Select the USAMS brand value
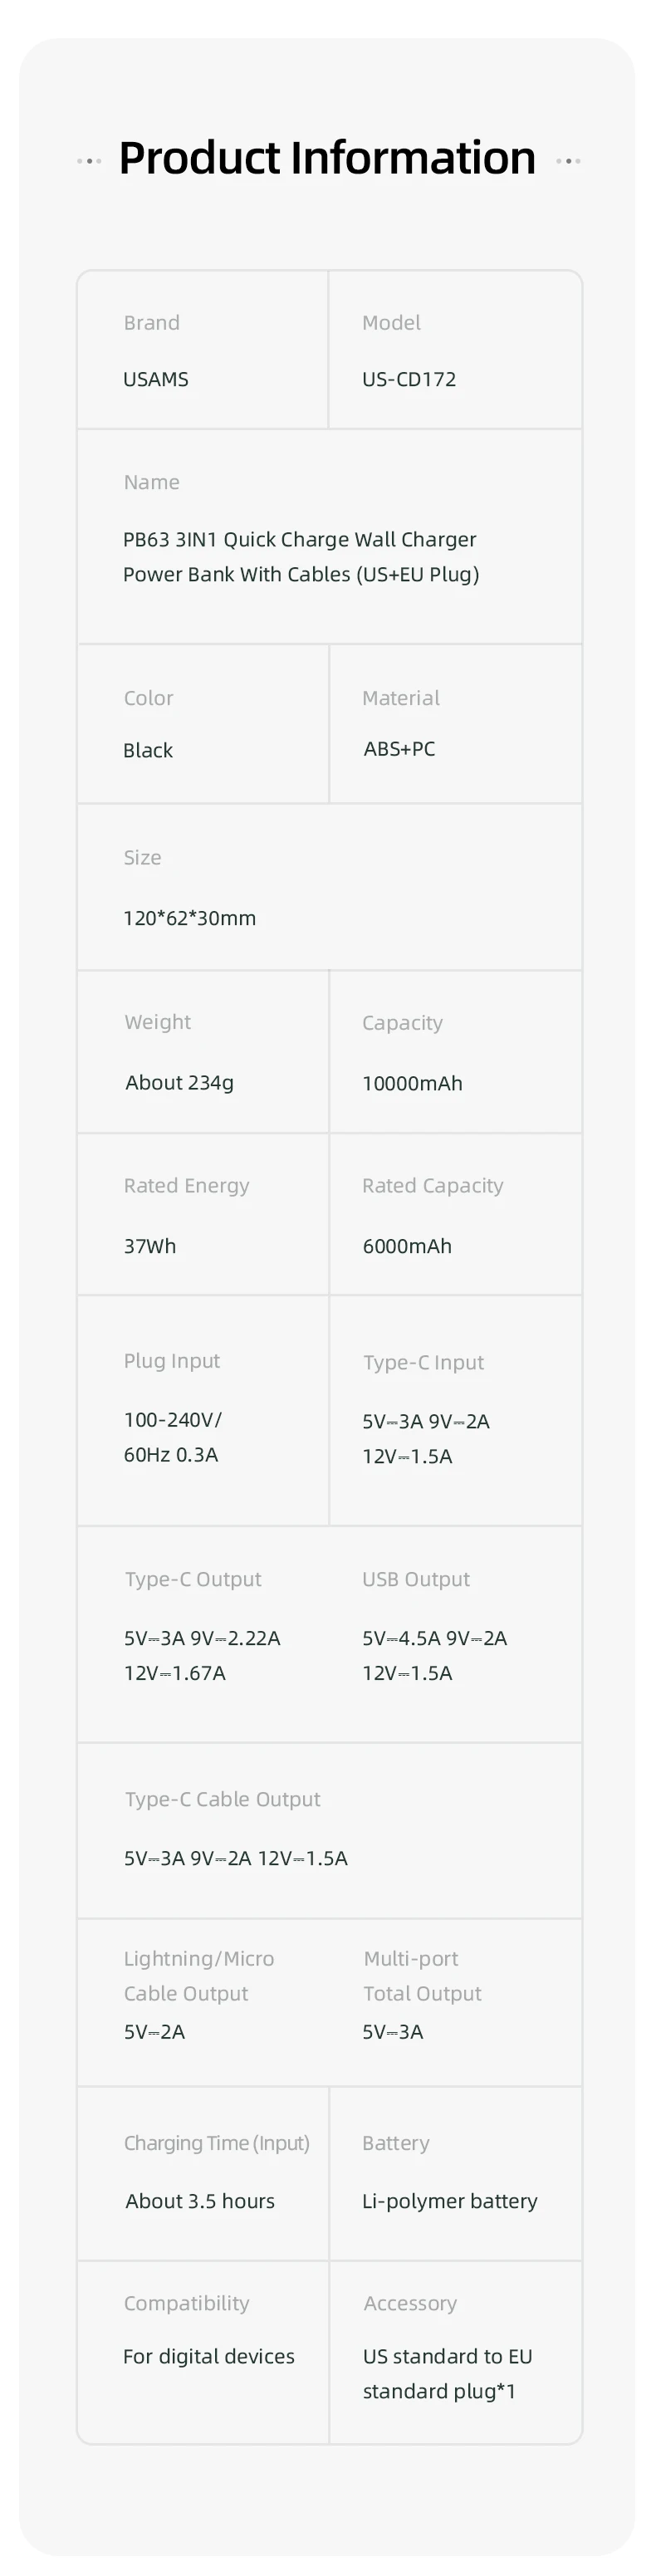The image size is (656, 2576). (156, 379)
